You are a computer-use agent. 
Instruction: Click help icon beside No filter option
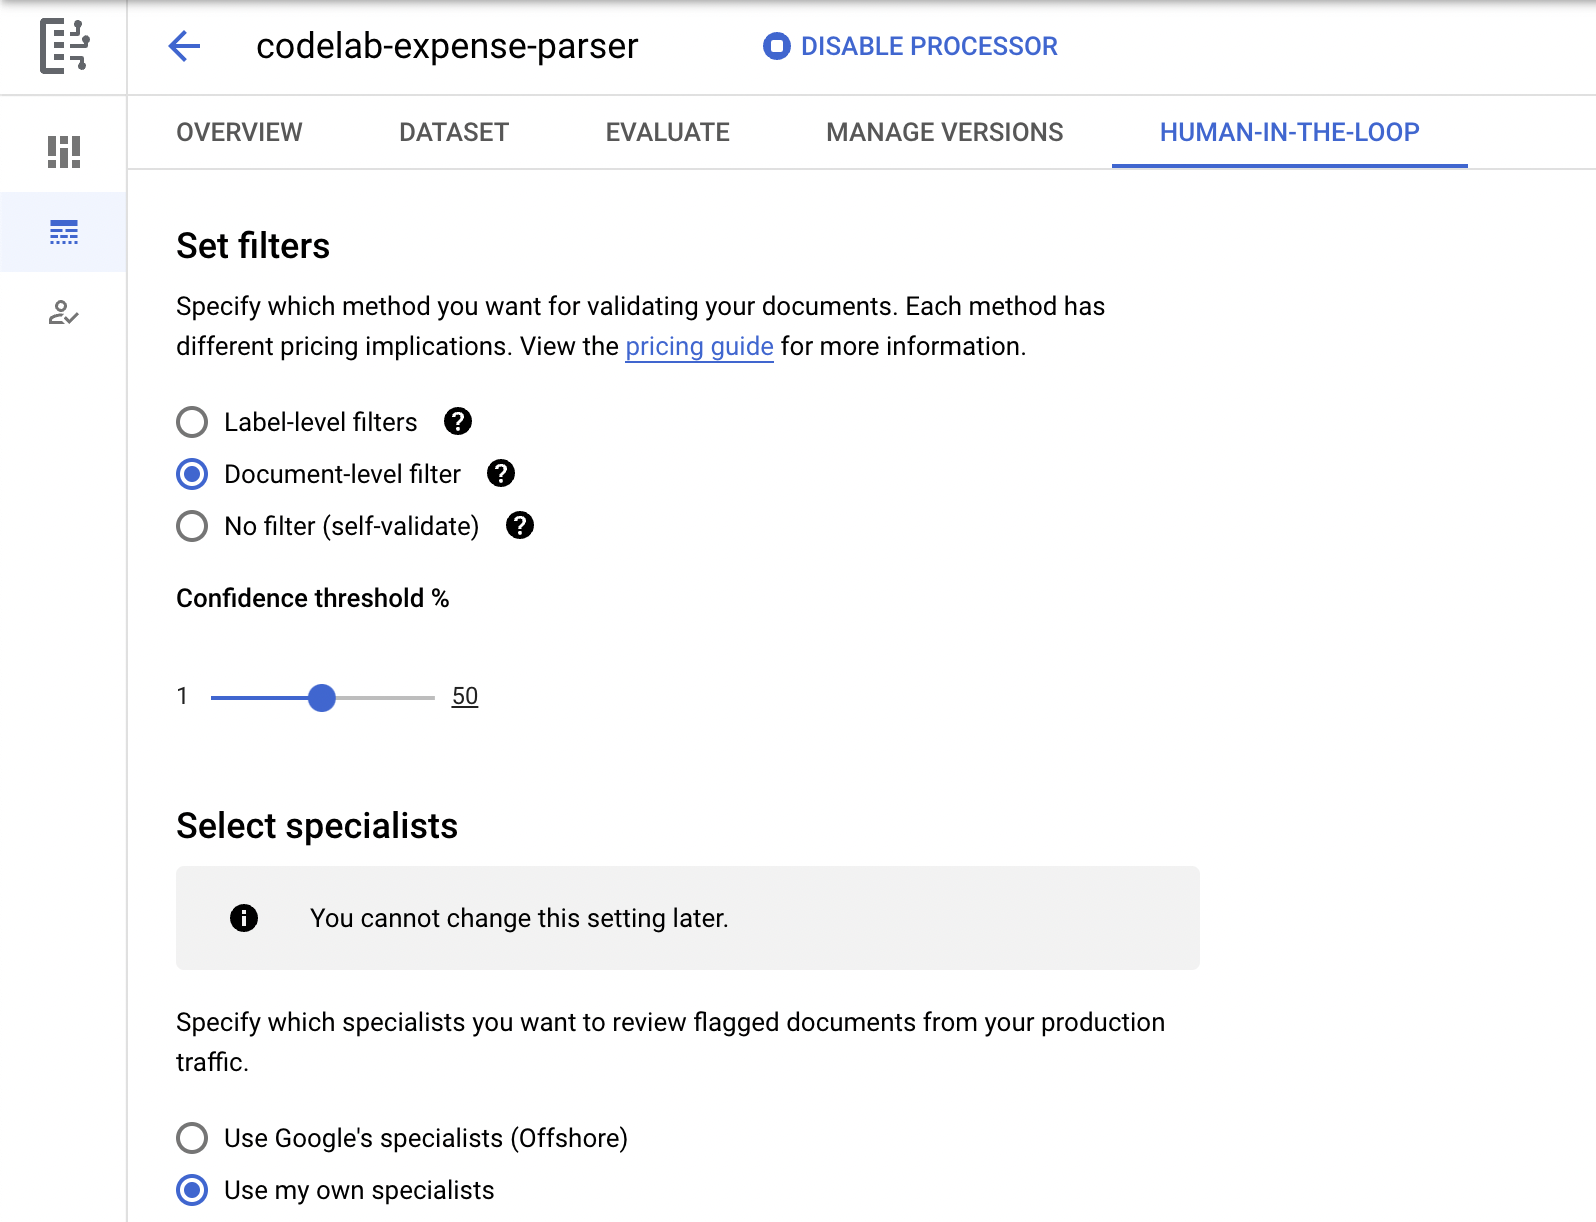tap(520, 526)
